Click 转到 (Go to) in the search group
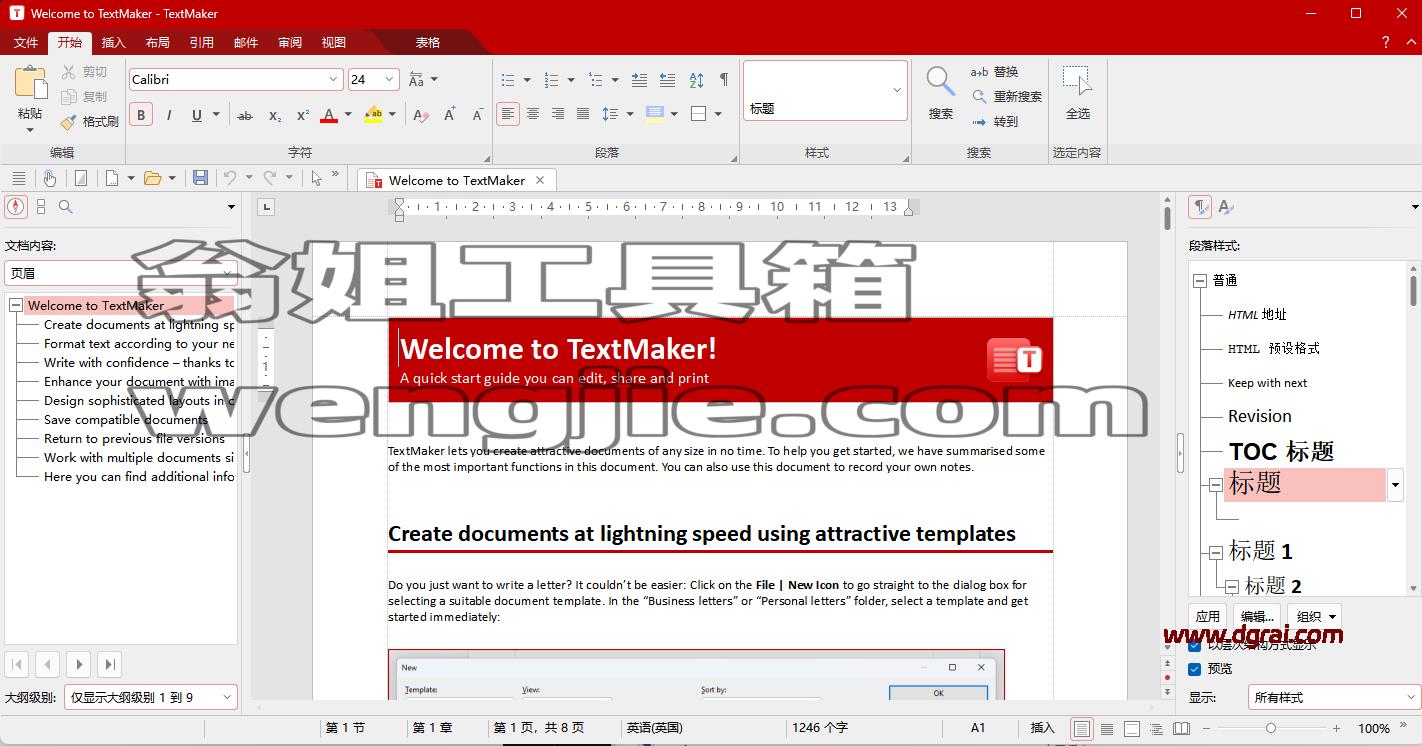 pos(995,121)
